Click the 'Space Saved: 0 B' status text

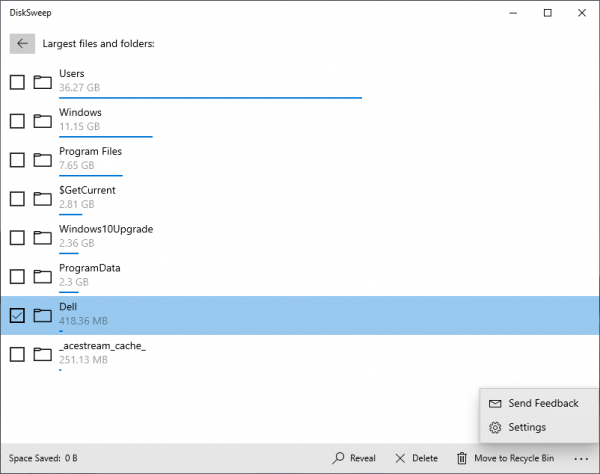tap(43, 458)
